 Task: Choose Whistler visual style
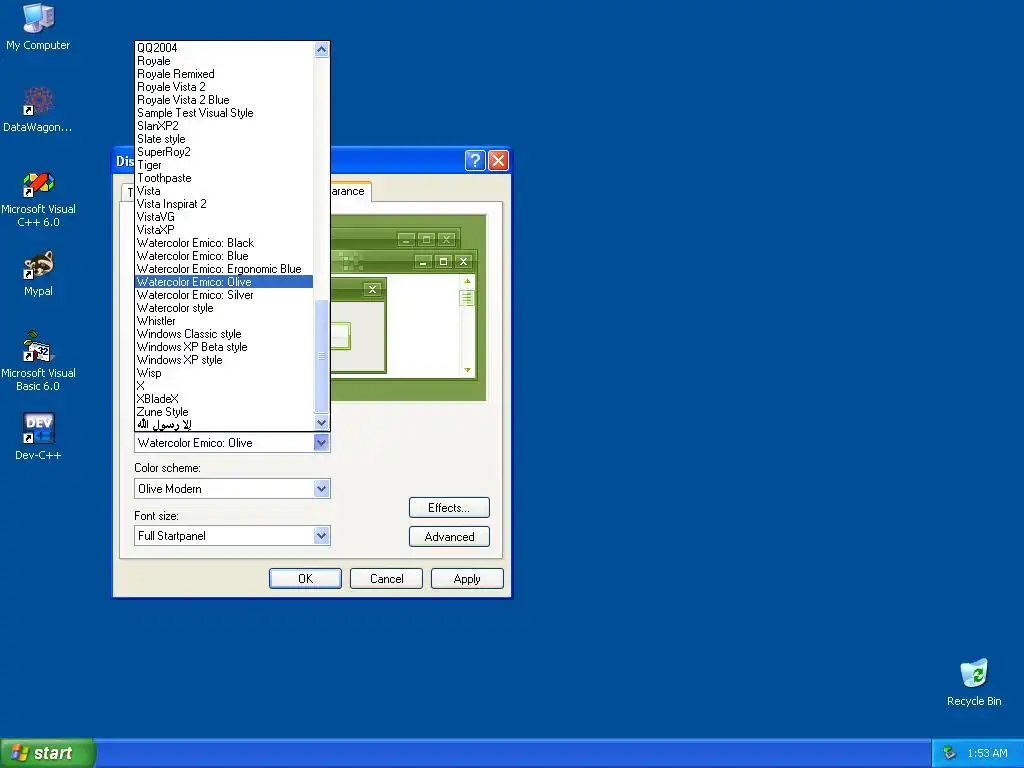pyautogui.click(x=224, y=321)
